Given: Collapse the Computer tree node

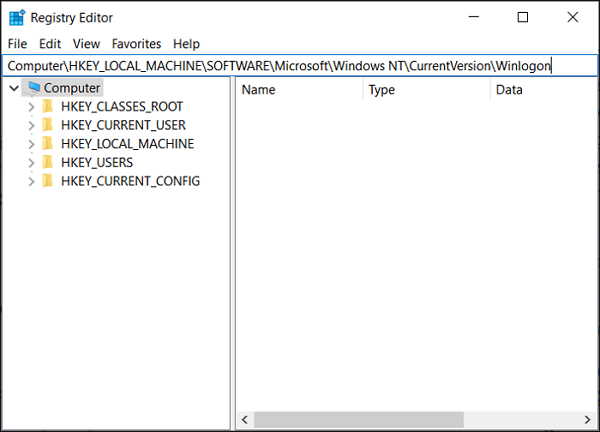Looking at the screenshot, I should coord(13,88).
